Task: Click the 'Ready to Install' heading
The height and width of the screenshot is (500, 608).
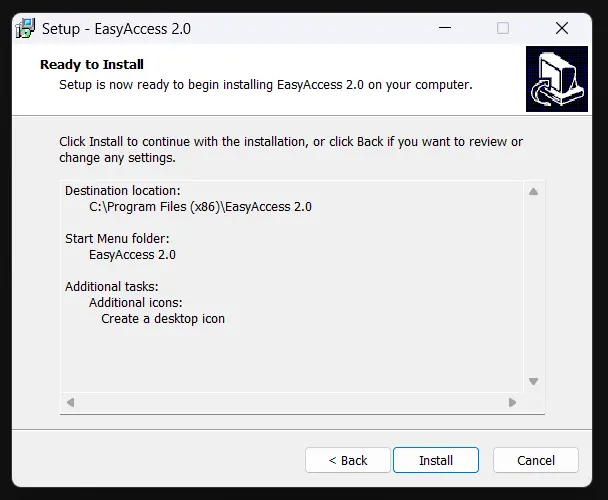Action: pos(92,64)
